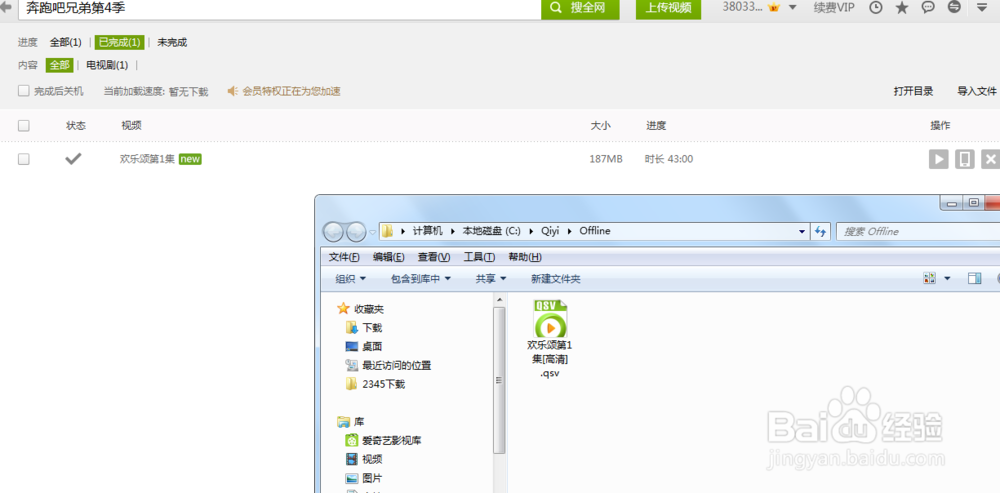The image size is (1000, 493).
Task: Click the completed checkmark status icon for 欢乐颂第1集
Action: [x=73, y=159]
